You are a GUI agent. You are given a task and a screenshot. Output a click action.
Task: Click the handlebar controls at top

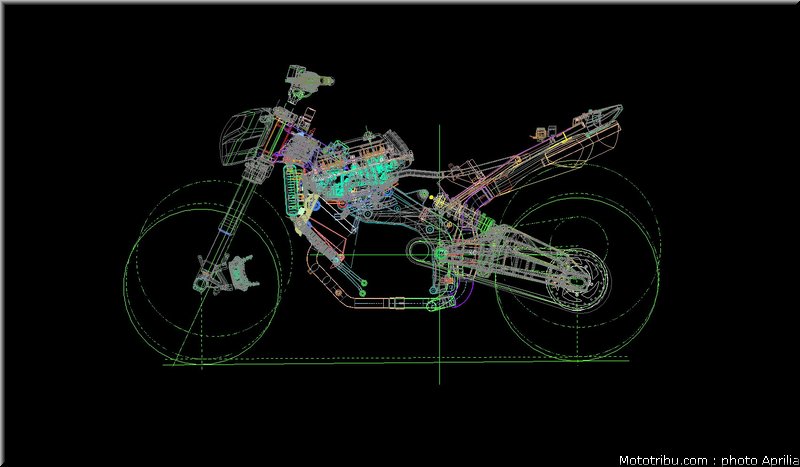click(x=308, y=82)
